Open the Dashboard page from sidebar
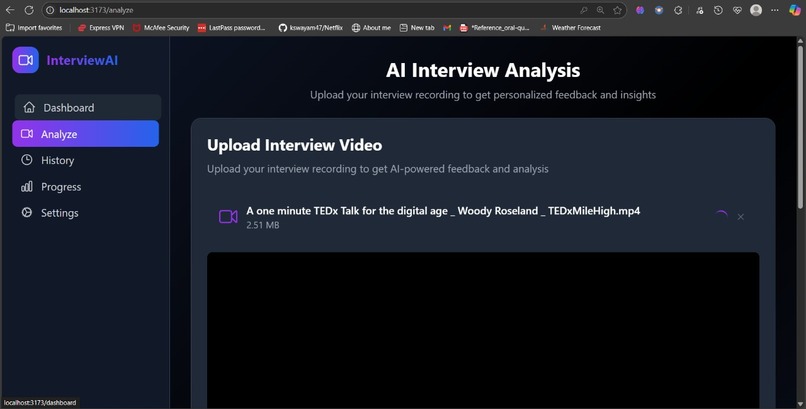 point(88,107)
